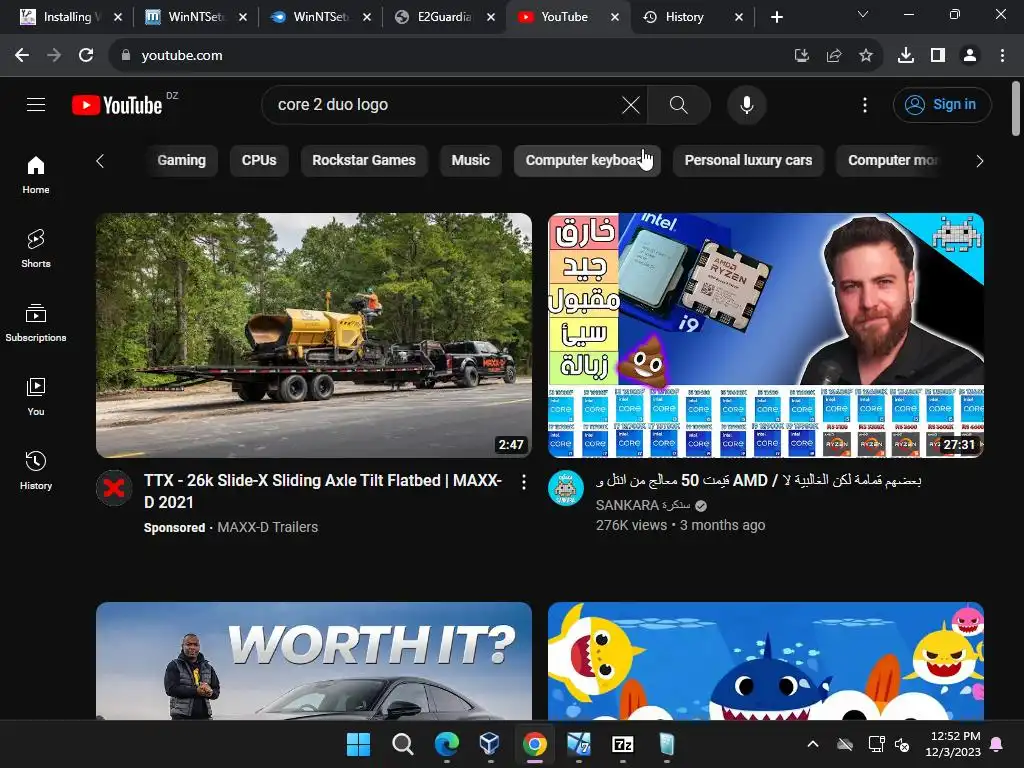Open Microsoft Edge from taskbar
Image resolution: width=1024 pixels, height=768 pixels.
[447, 744]
